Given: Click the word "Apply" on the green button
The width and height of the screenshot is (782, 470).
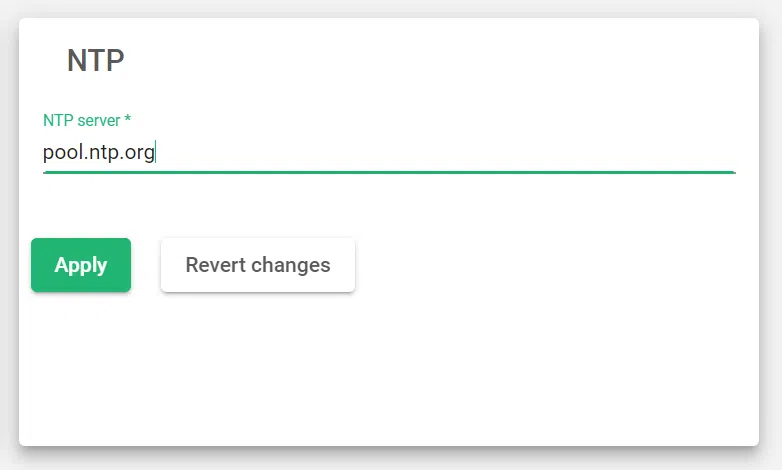Looking at the screenshot, I should point(81,265).
